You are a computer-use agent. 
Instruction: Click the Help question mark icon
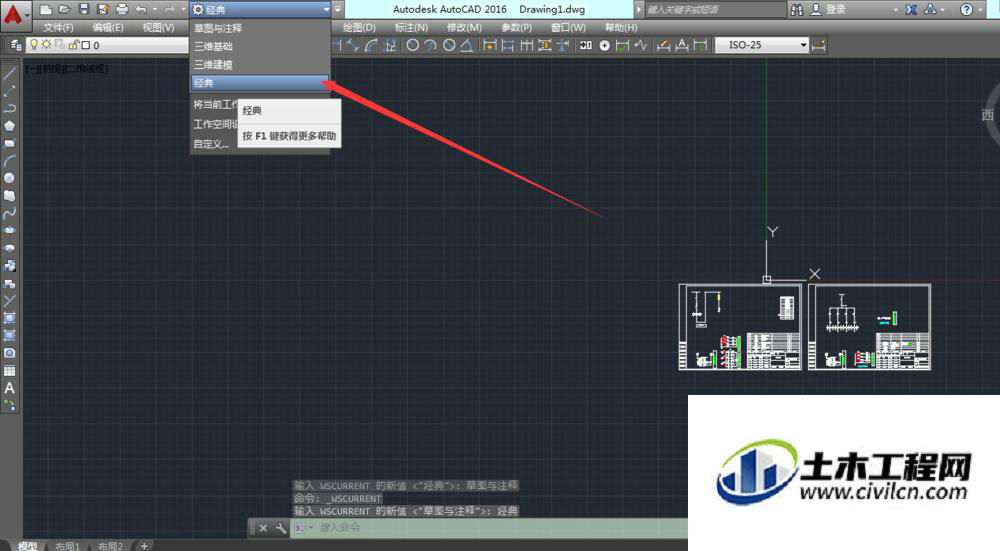(x=967, y=10)
